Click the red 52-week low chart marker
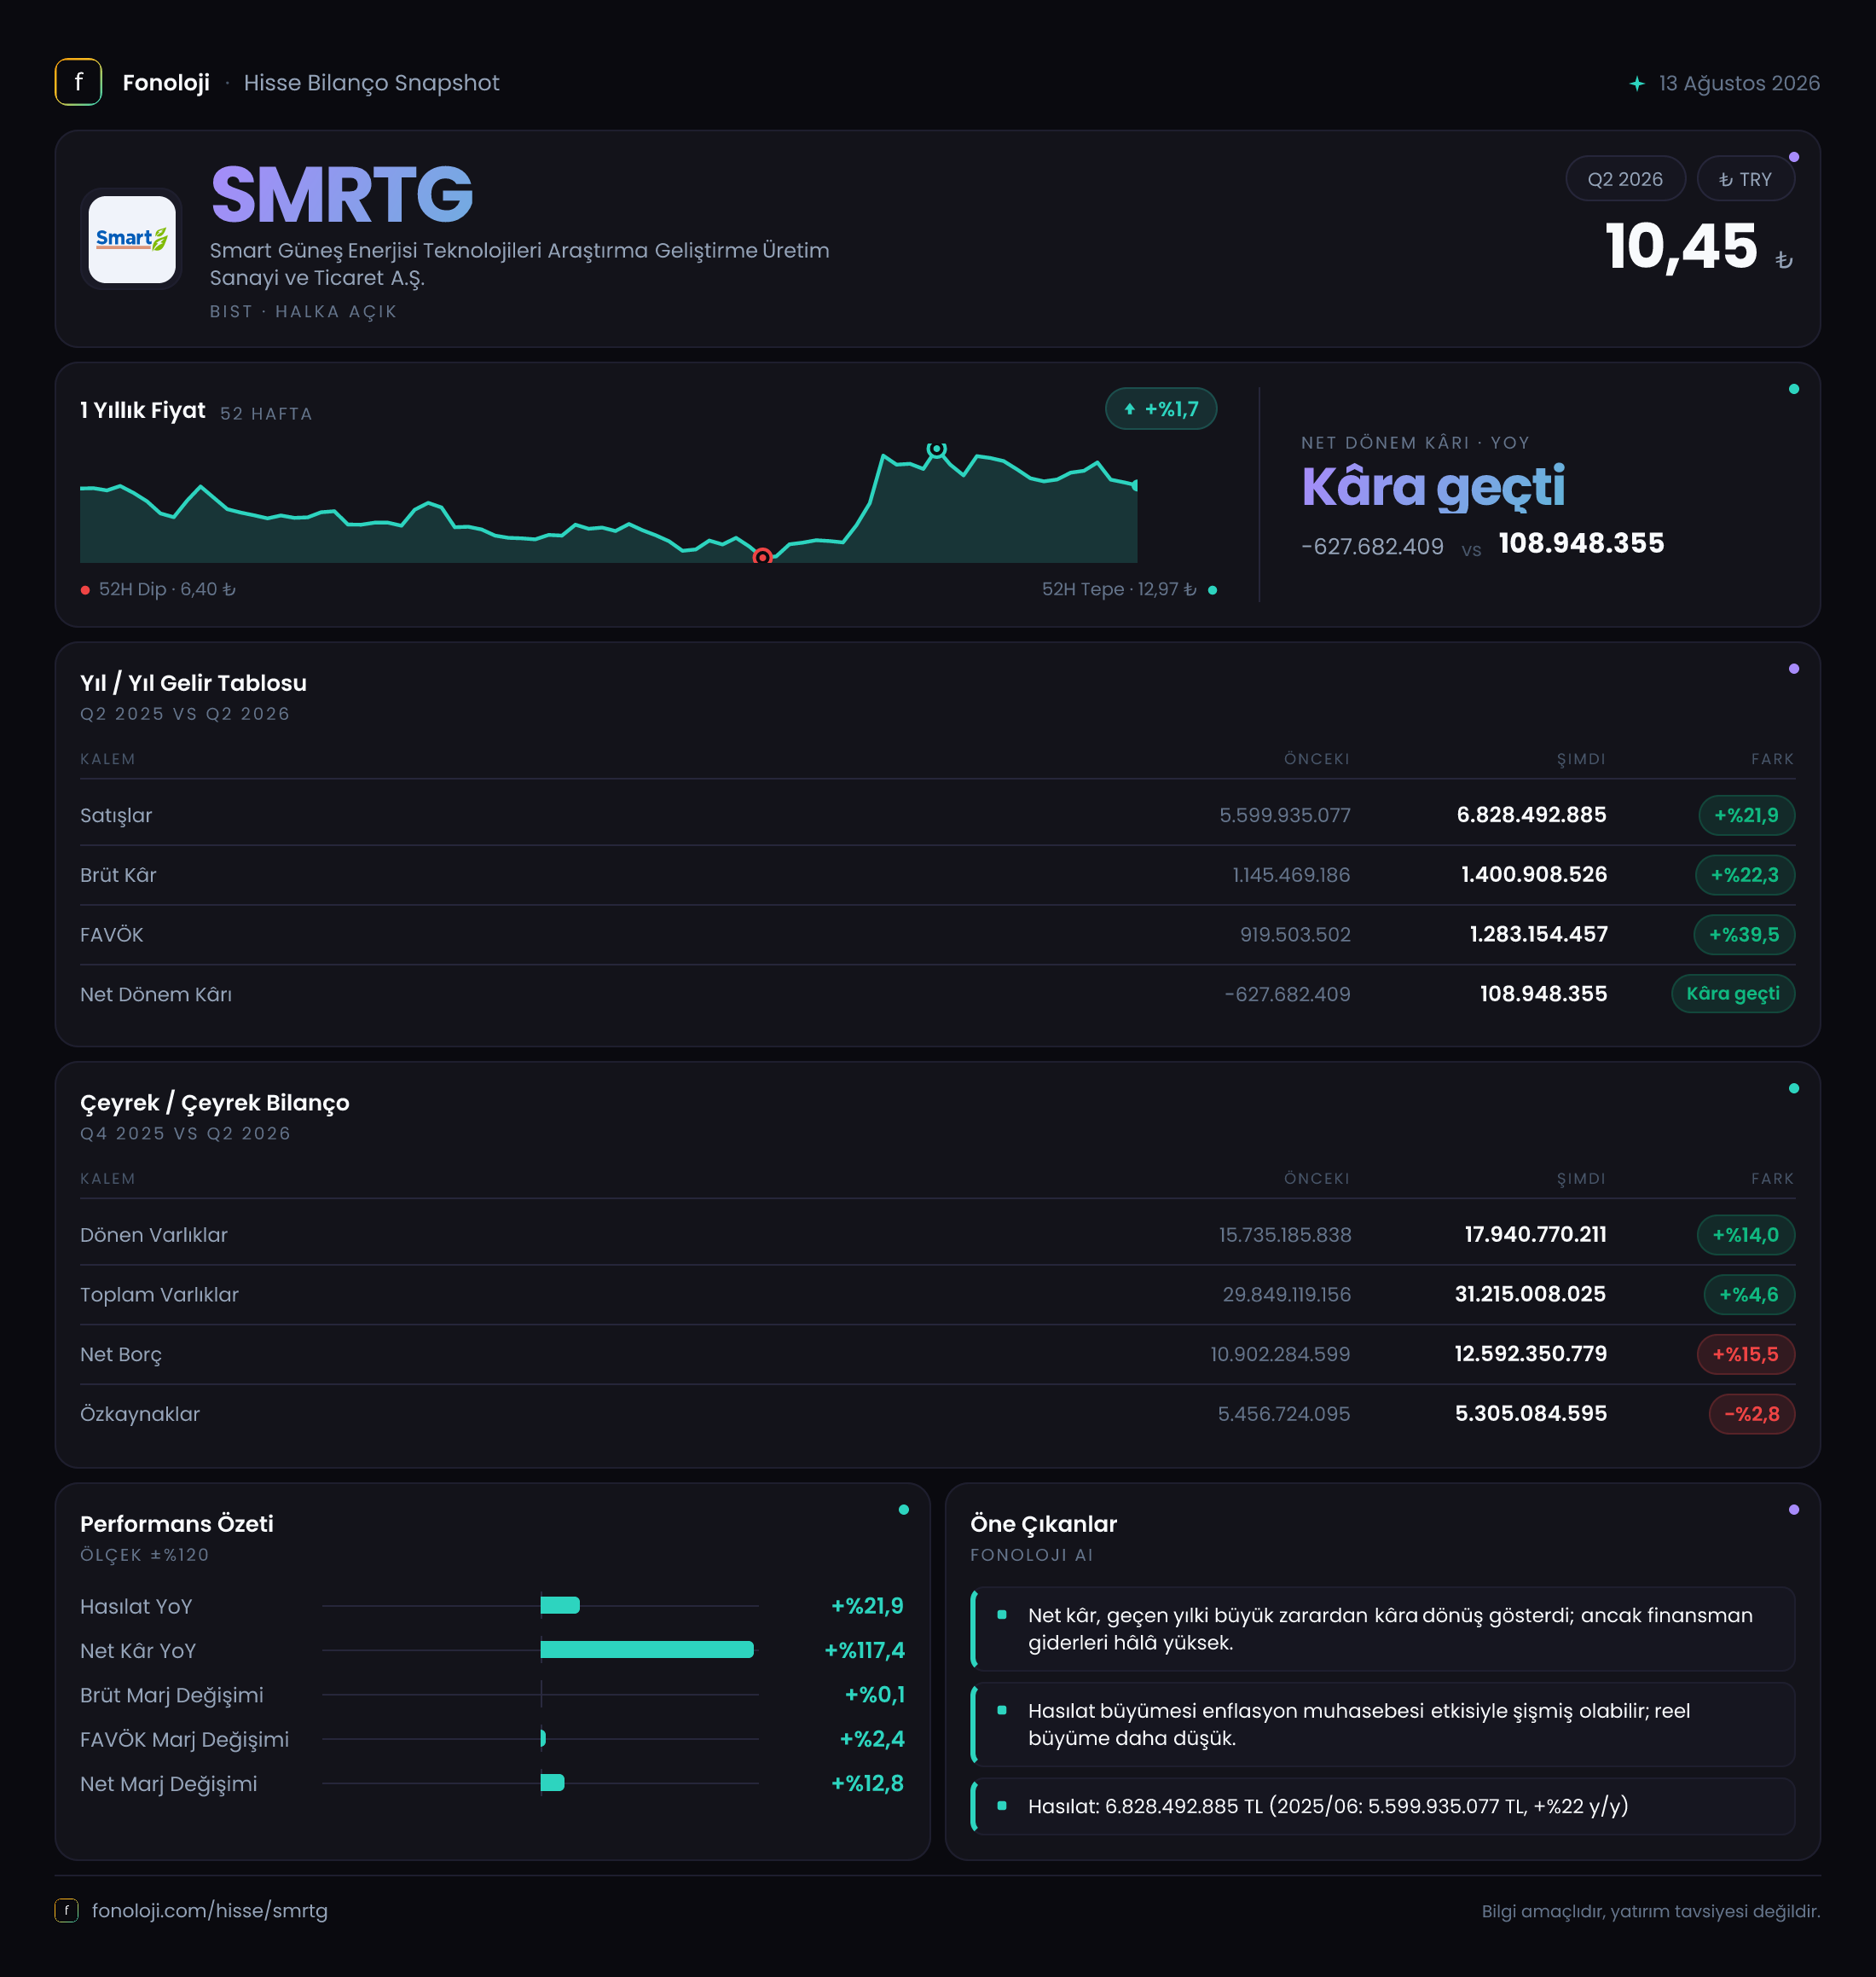The image size is (1876, 1977). (x=762, y=557)
